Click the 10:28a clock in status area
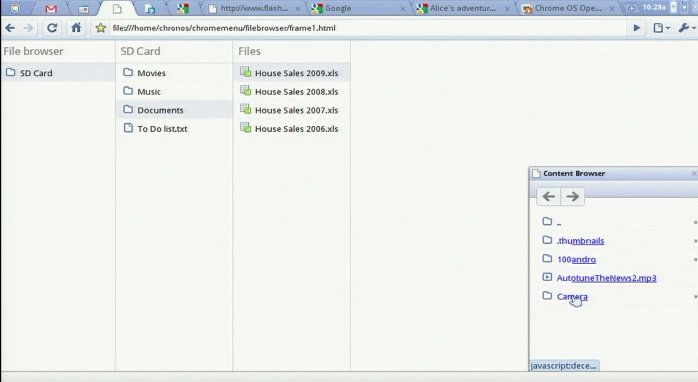698x382 pixels. 654,7
